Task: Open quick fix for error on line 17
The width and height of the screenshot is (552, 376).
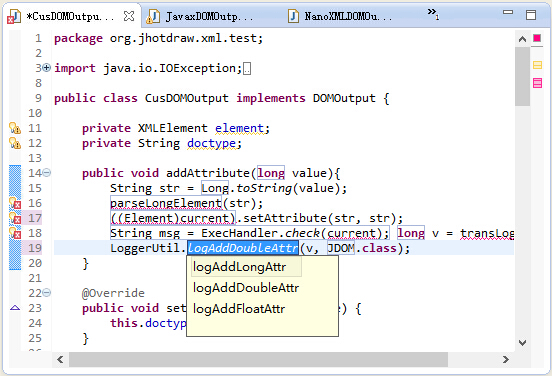Action: (15, 218)
